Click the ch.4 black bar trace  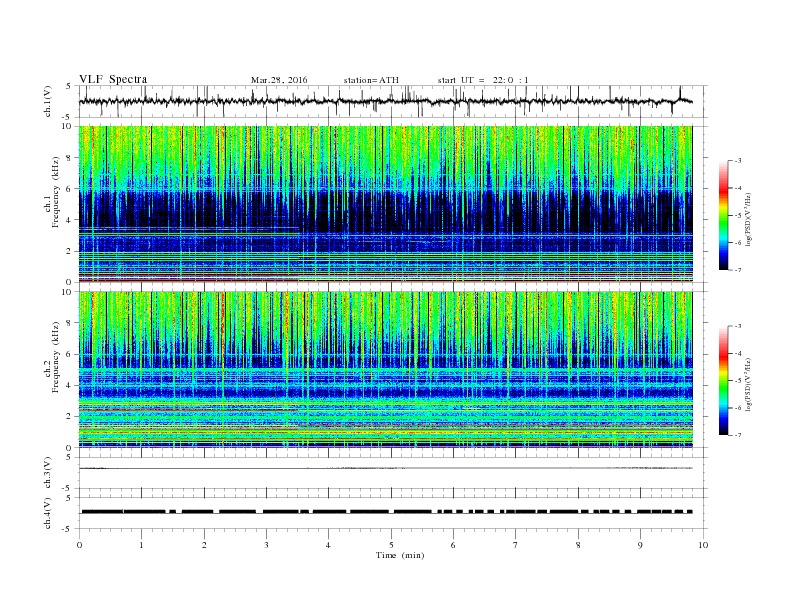(386, 512)
